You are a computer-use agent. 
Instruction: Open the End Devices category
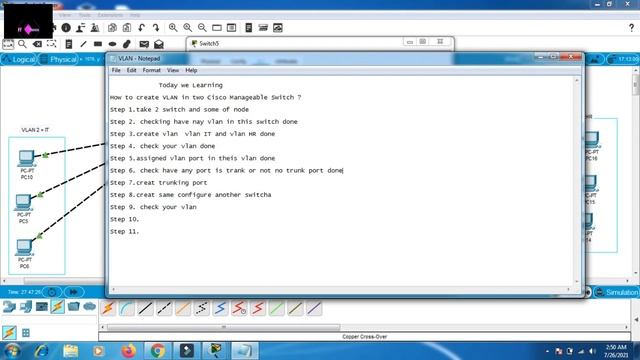[26, 307]
